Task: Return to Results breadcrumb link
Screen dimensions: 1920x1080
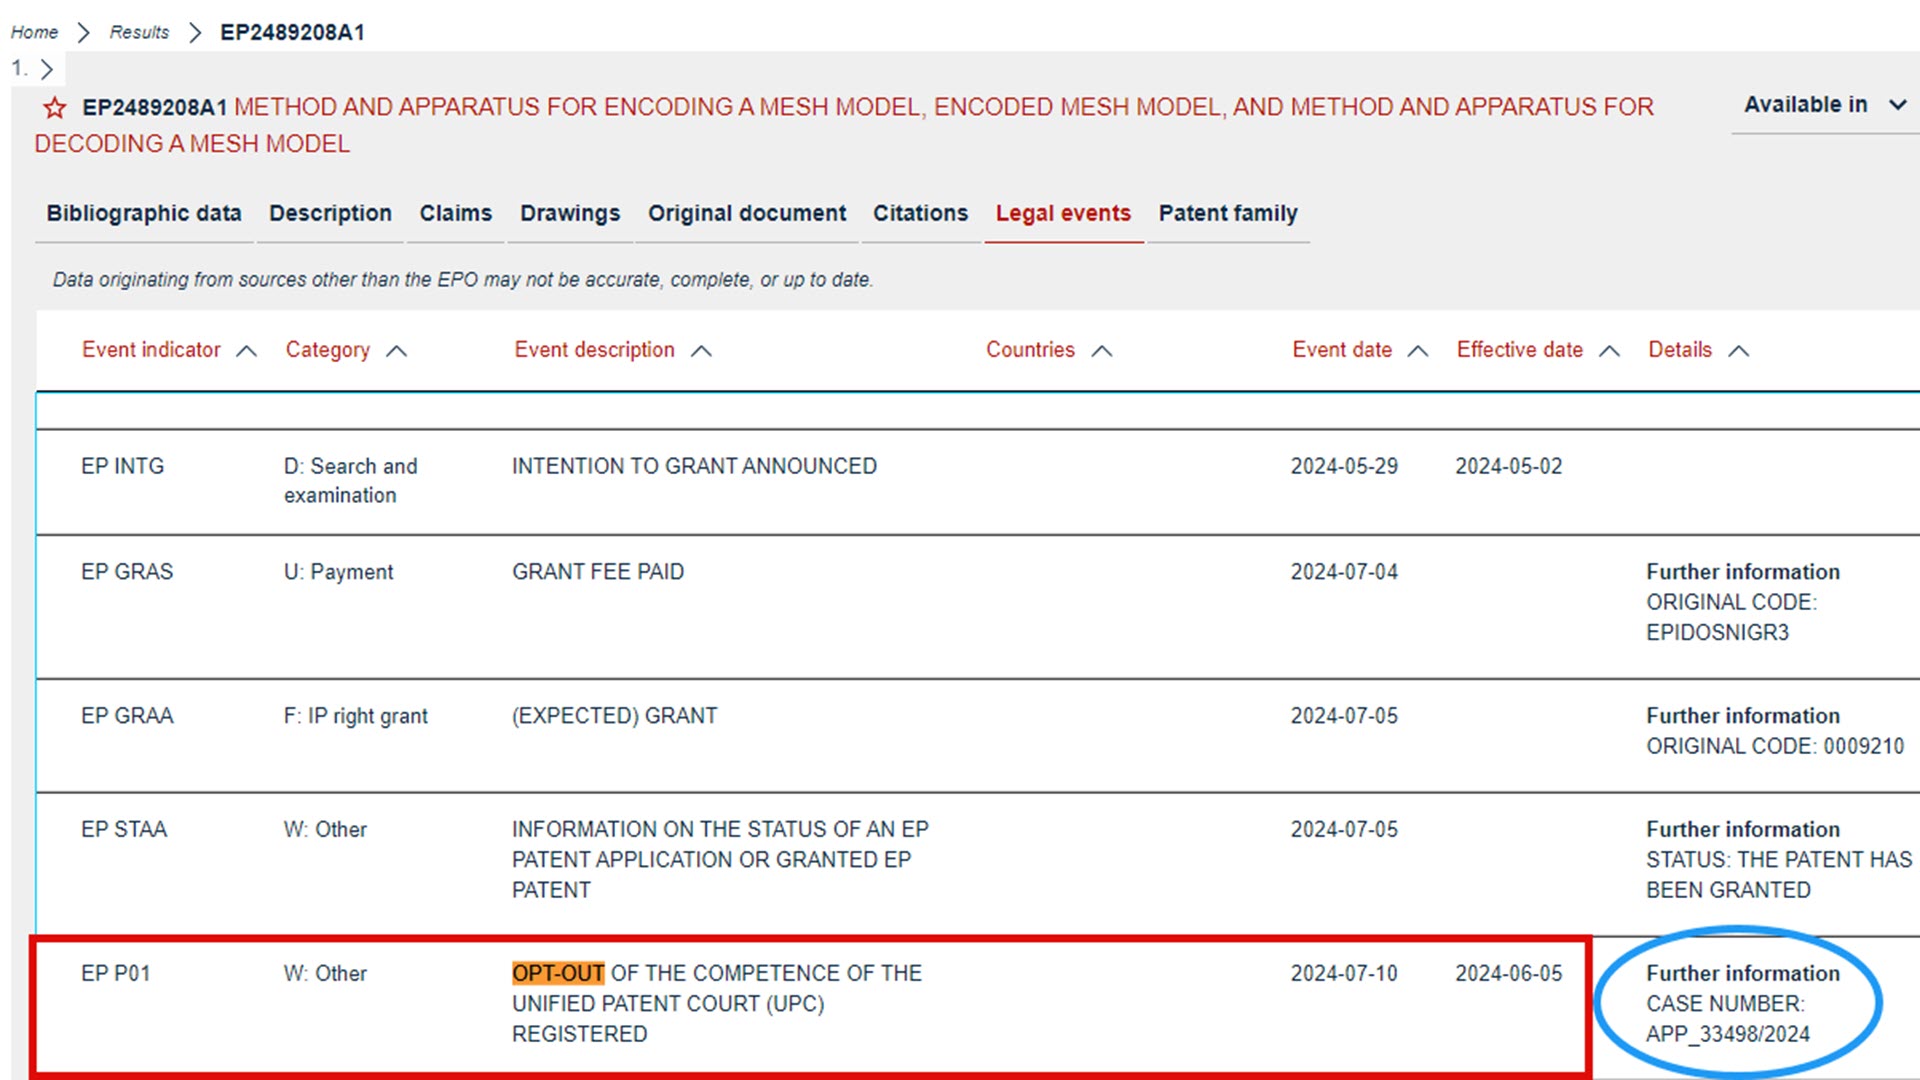Action: 139,32
